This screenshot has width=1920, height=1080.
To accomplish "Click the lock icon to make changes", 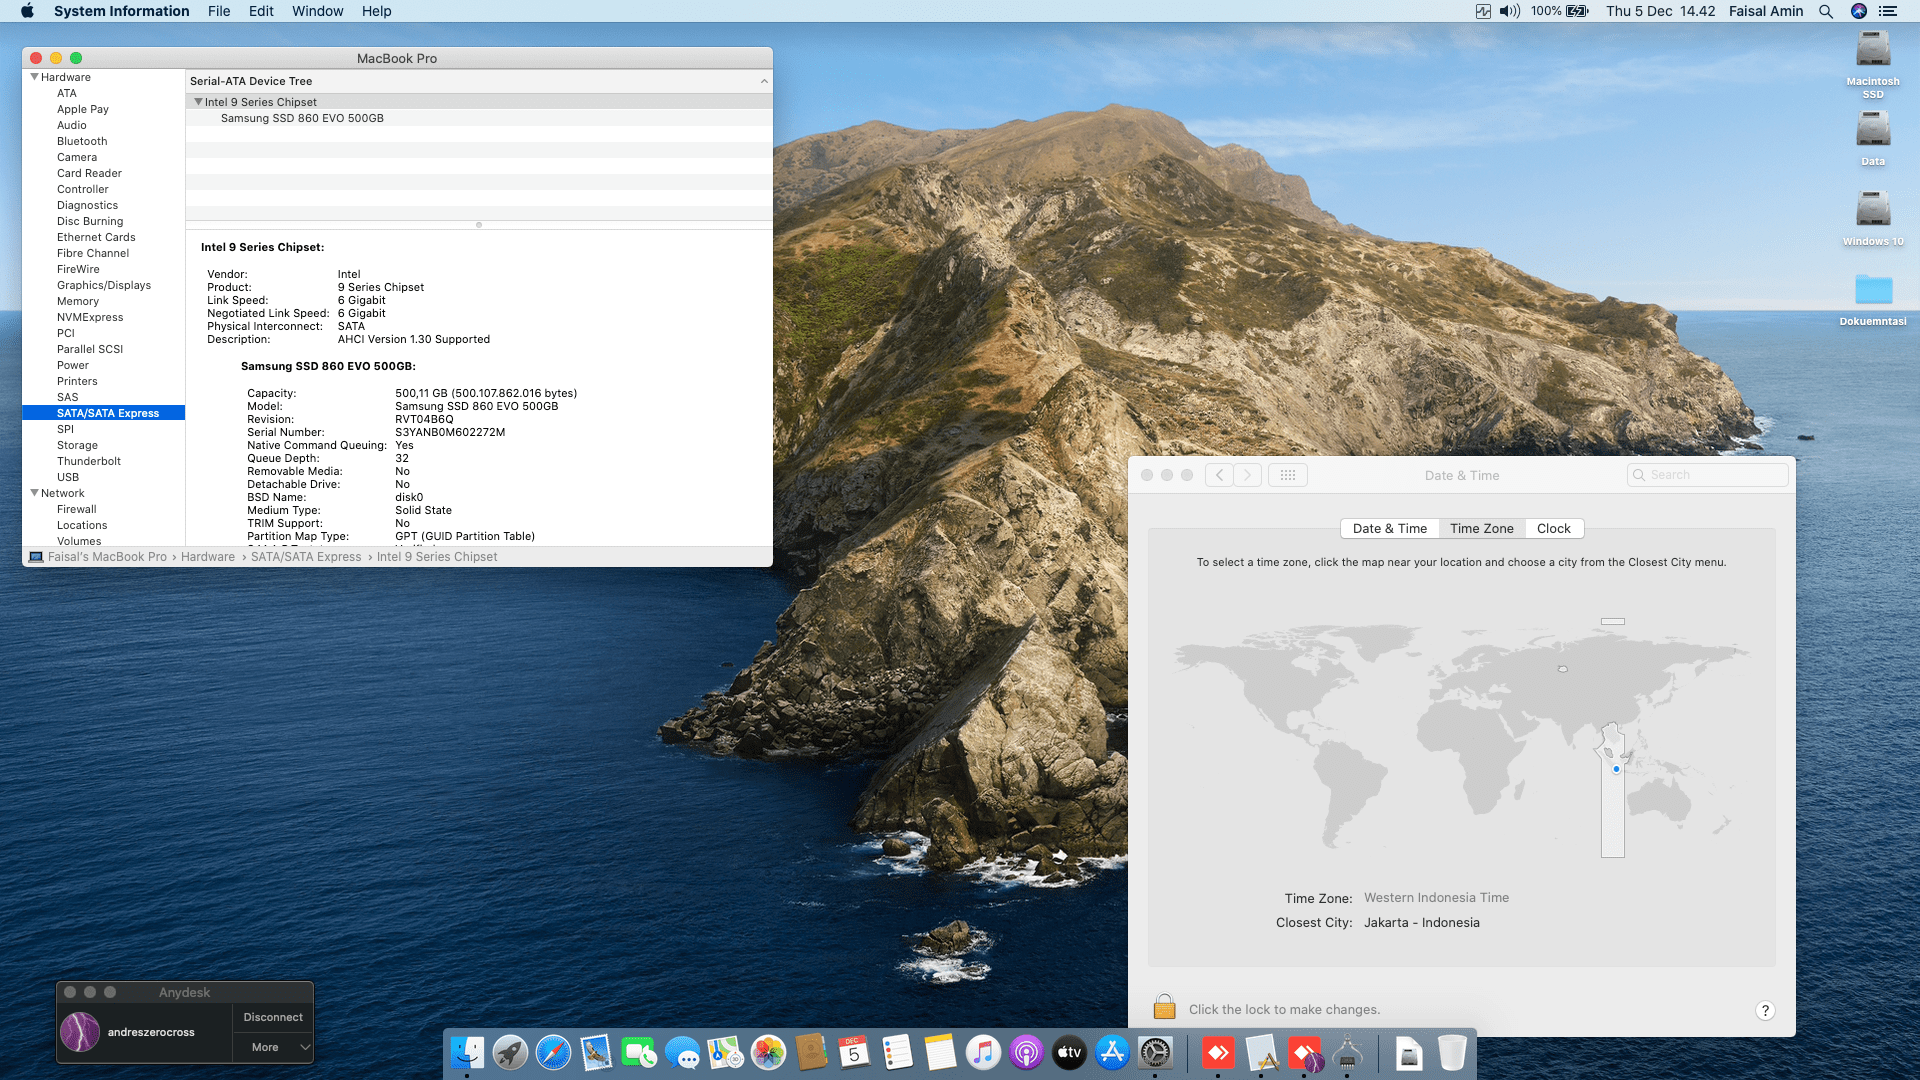I will pyautogui.click(x=1163, y=1006).
